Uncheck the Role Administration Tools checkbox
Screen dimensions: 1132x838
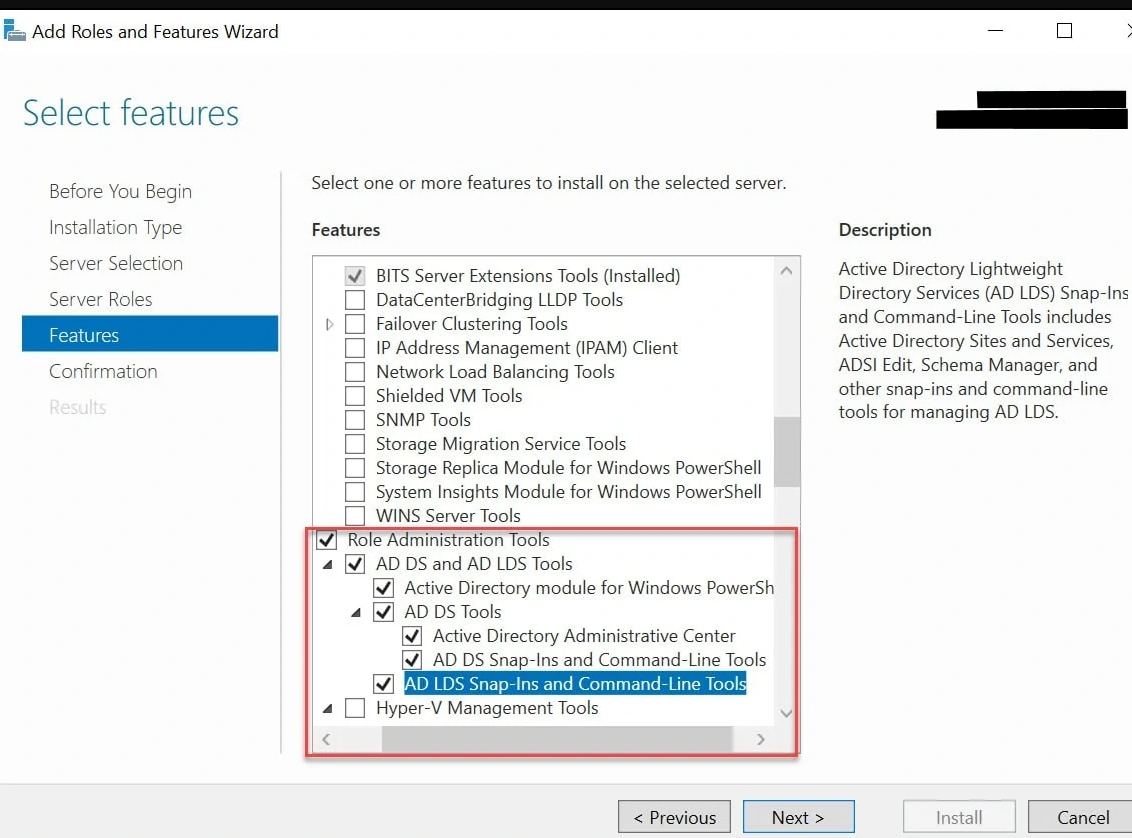click(x=326, y=540)
